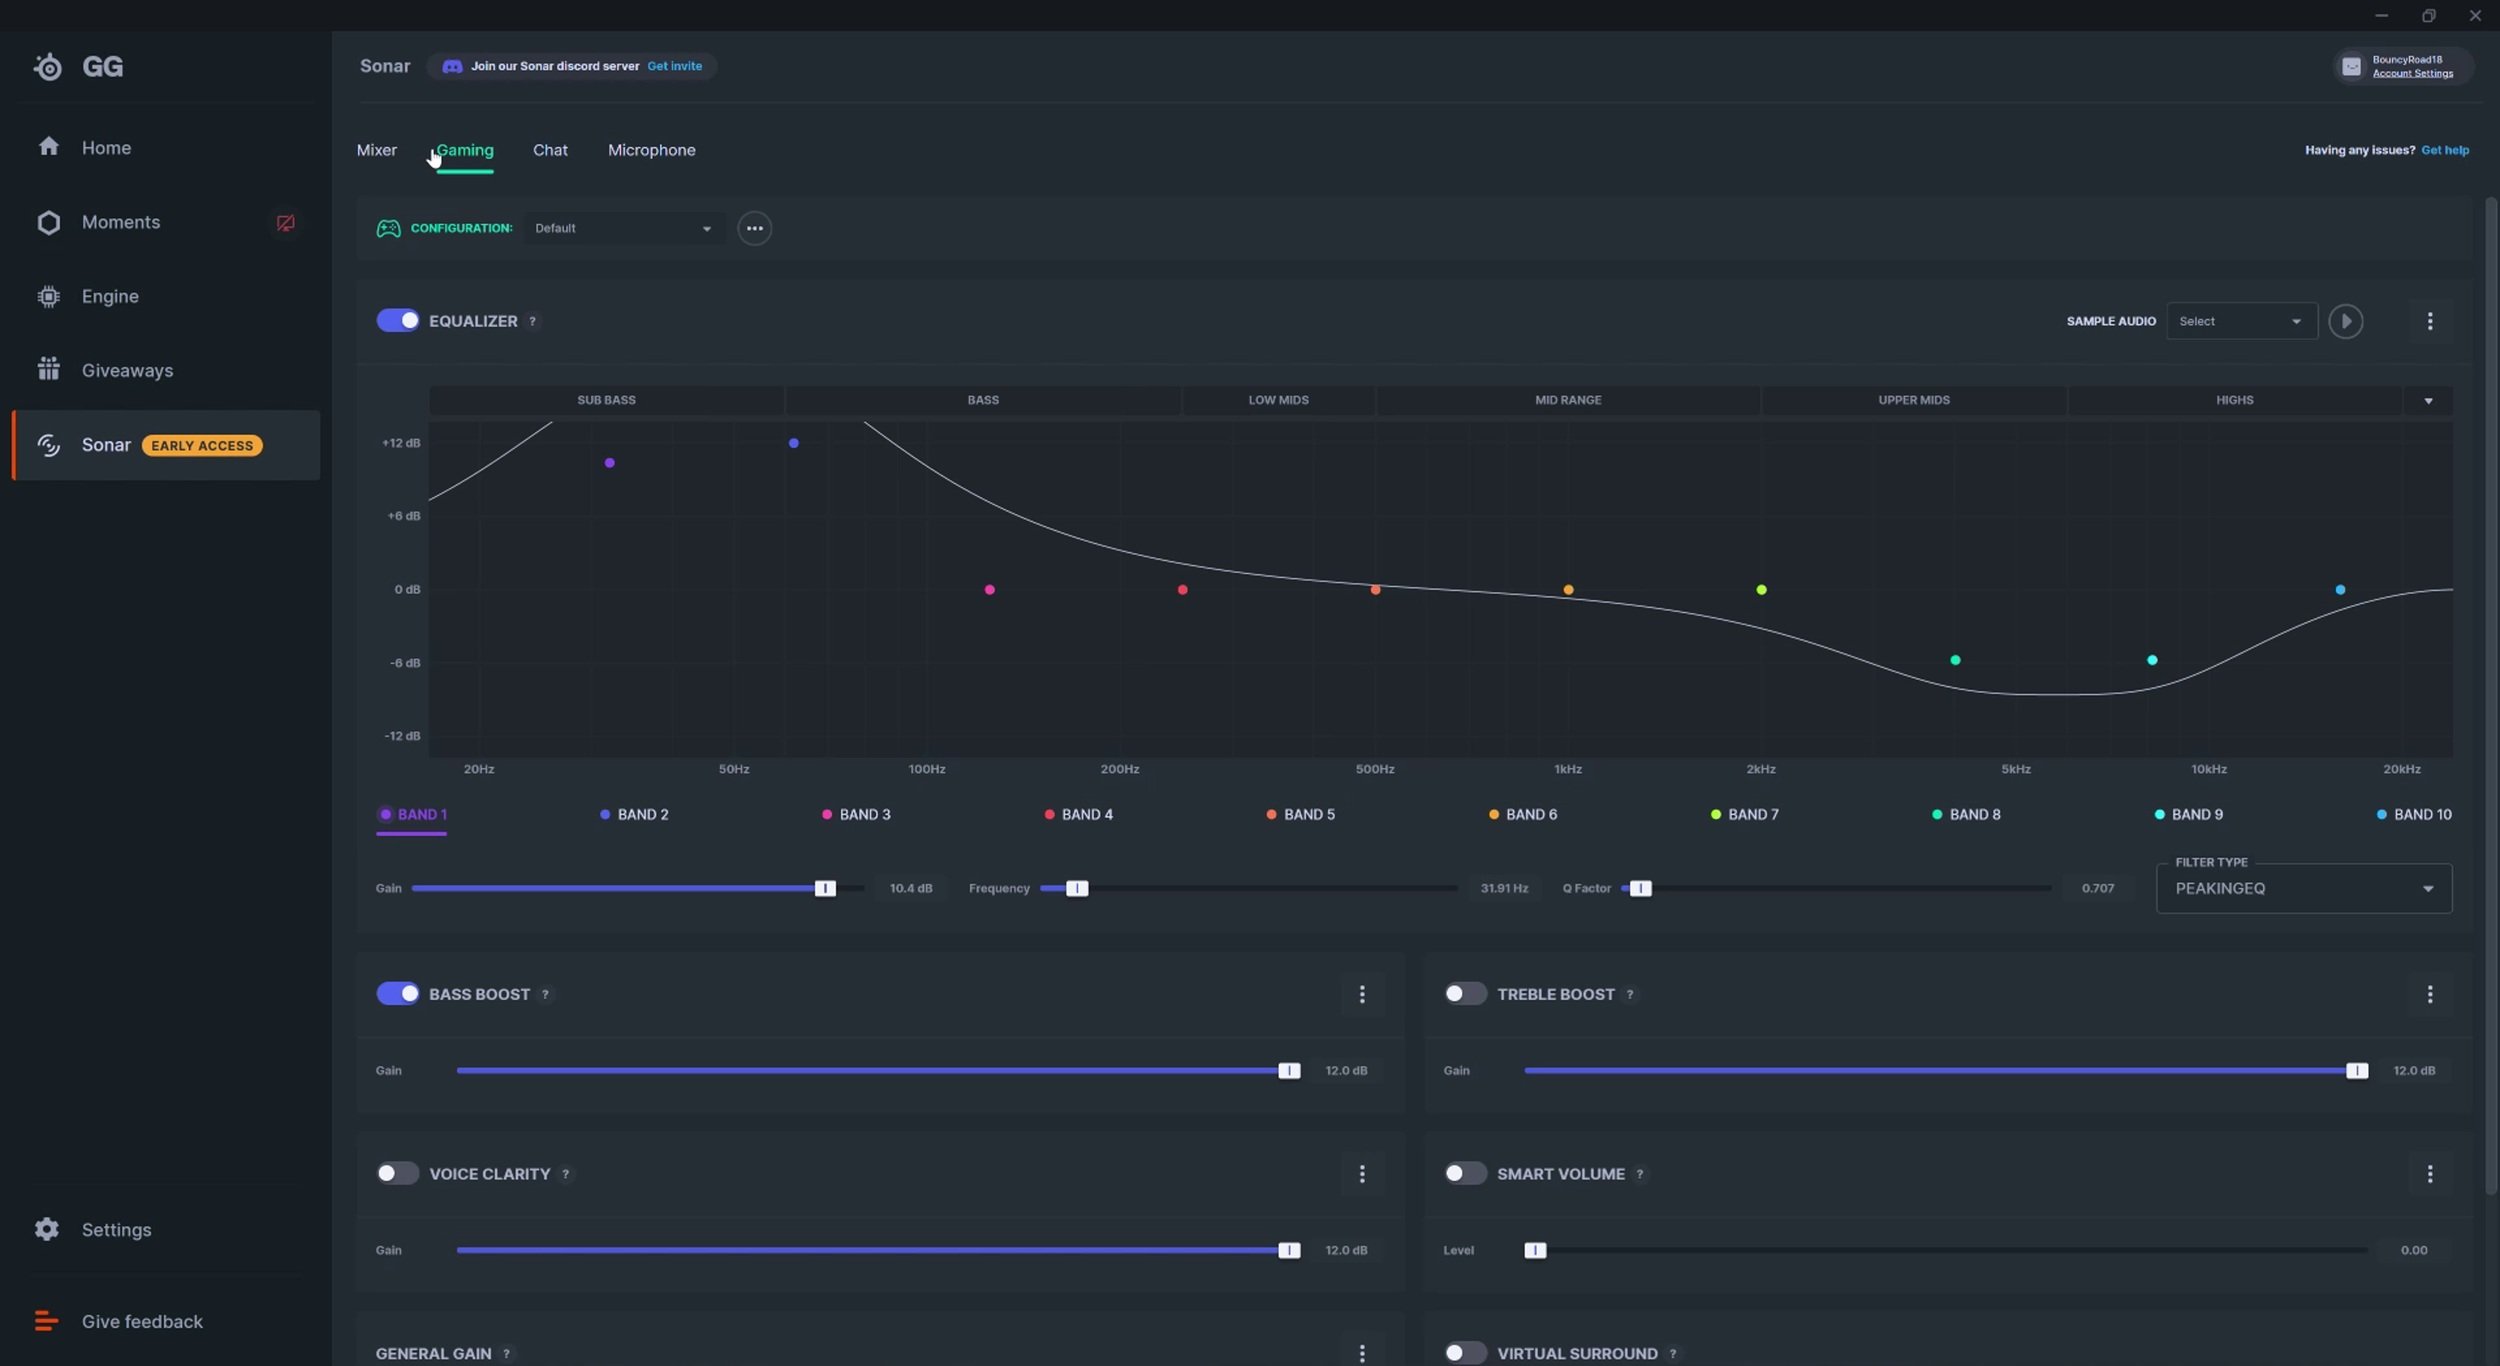Show Voice Clarity help question mark
The width and height of the screenshot is (2500, 1366).
(566, 1174)
